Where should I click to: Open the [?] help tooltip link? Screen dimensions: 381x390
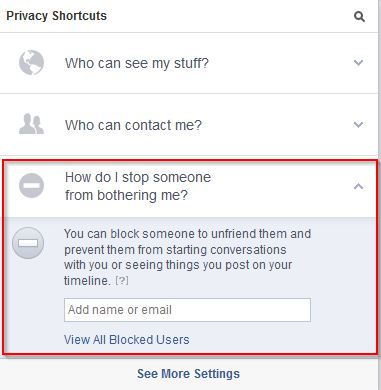point(122,281)
